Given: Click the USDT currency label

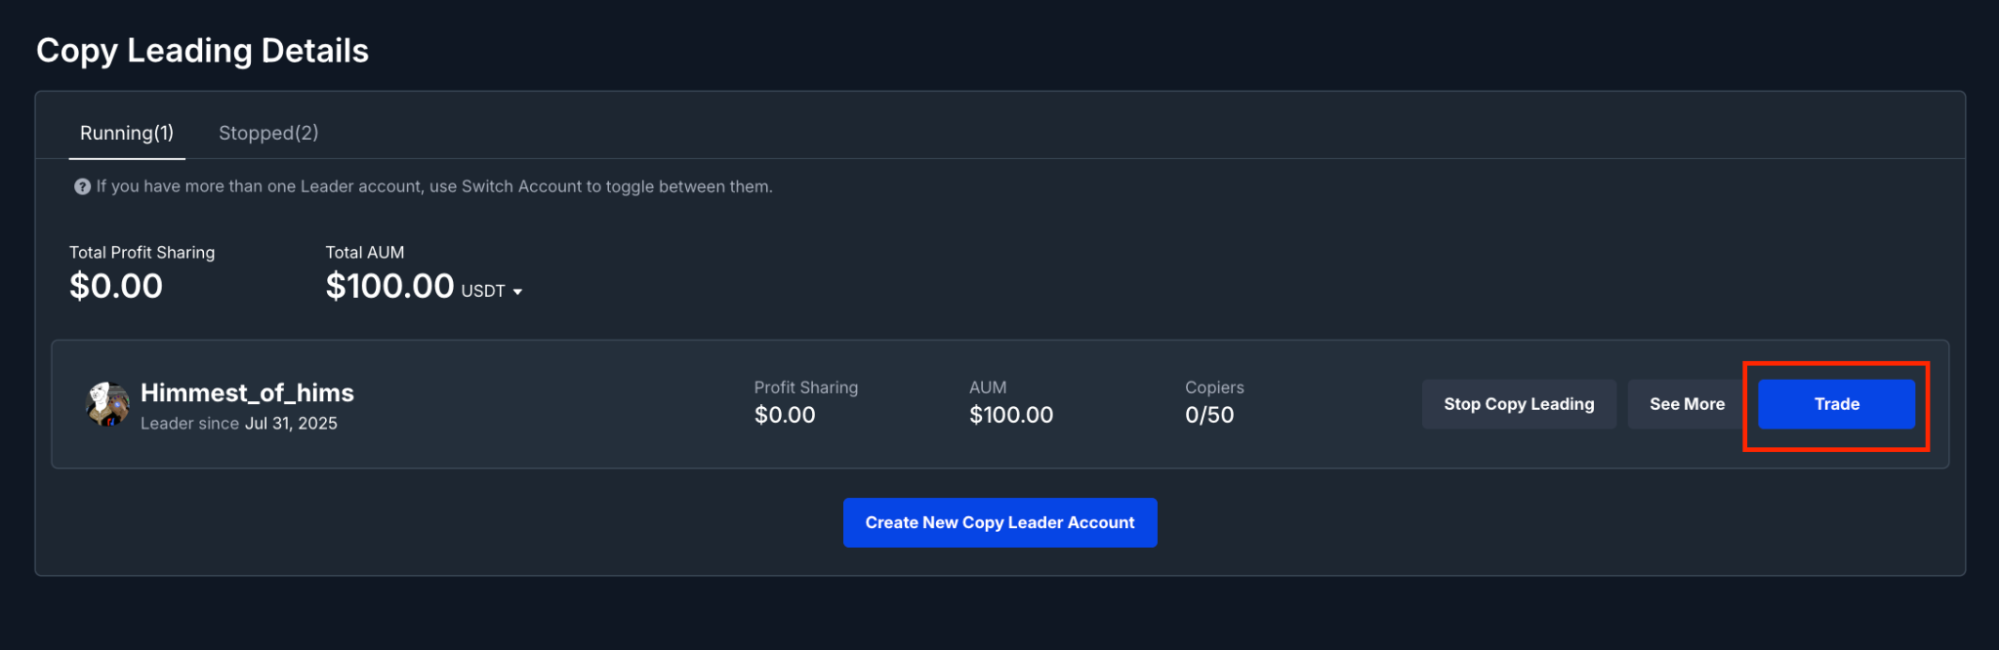Looking at the screenshot, I should click(483, 291).
